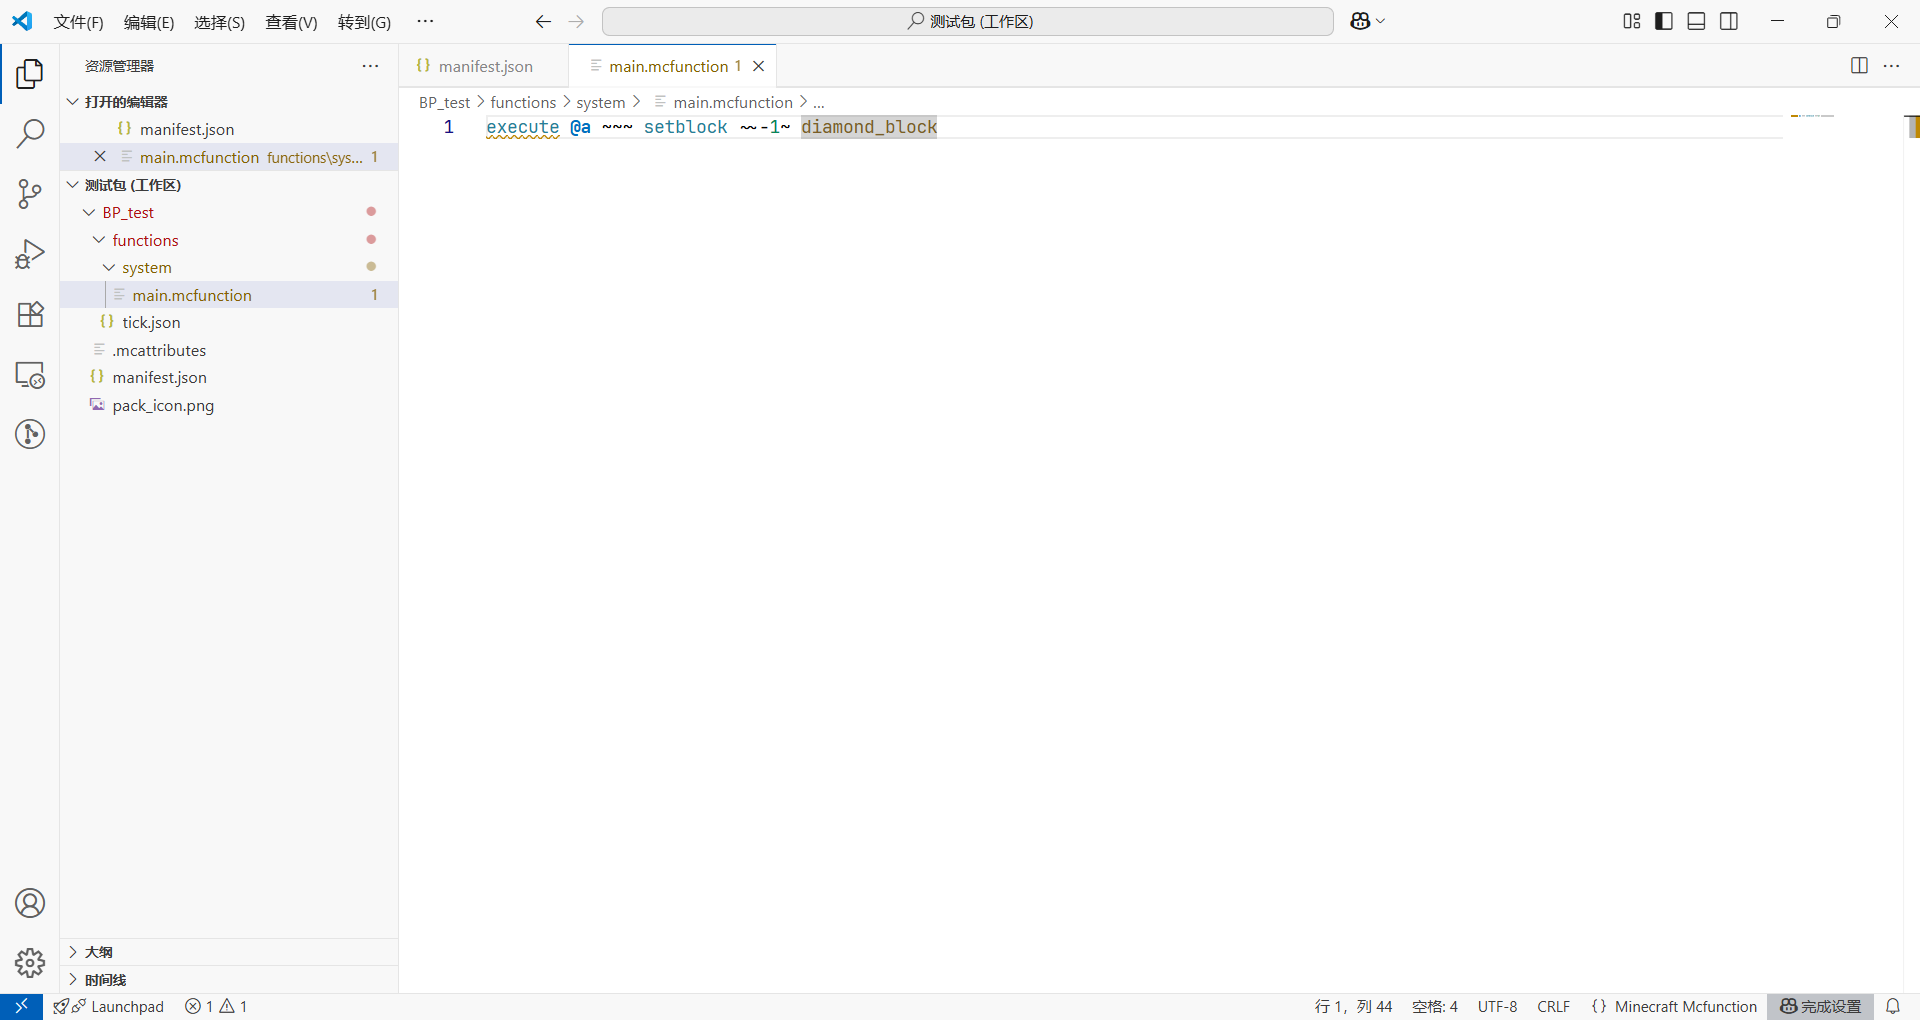Expand the 大纲 outline section
This screenshot has height=1020, width=1920.
(229, 952)
